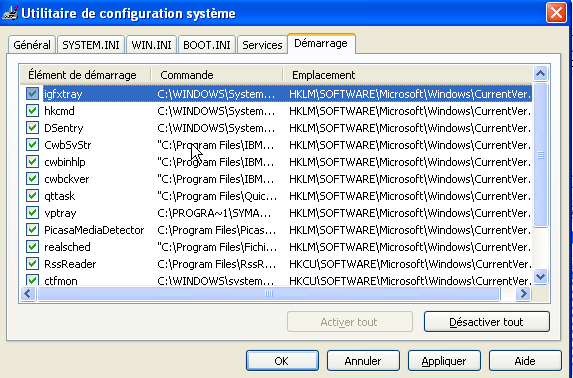Select the igfxtray row name
The width and height of the screenshot is (573, 378).
coord(63,94)
